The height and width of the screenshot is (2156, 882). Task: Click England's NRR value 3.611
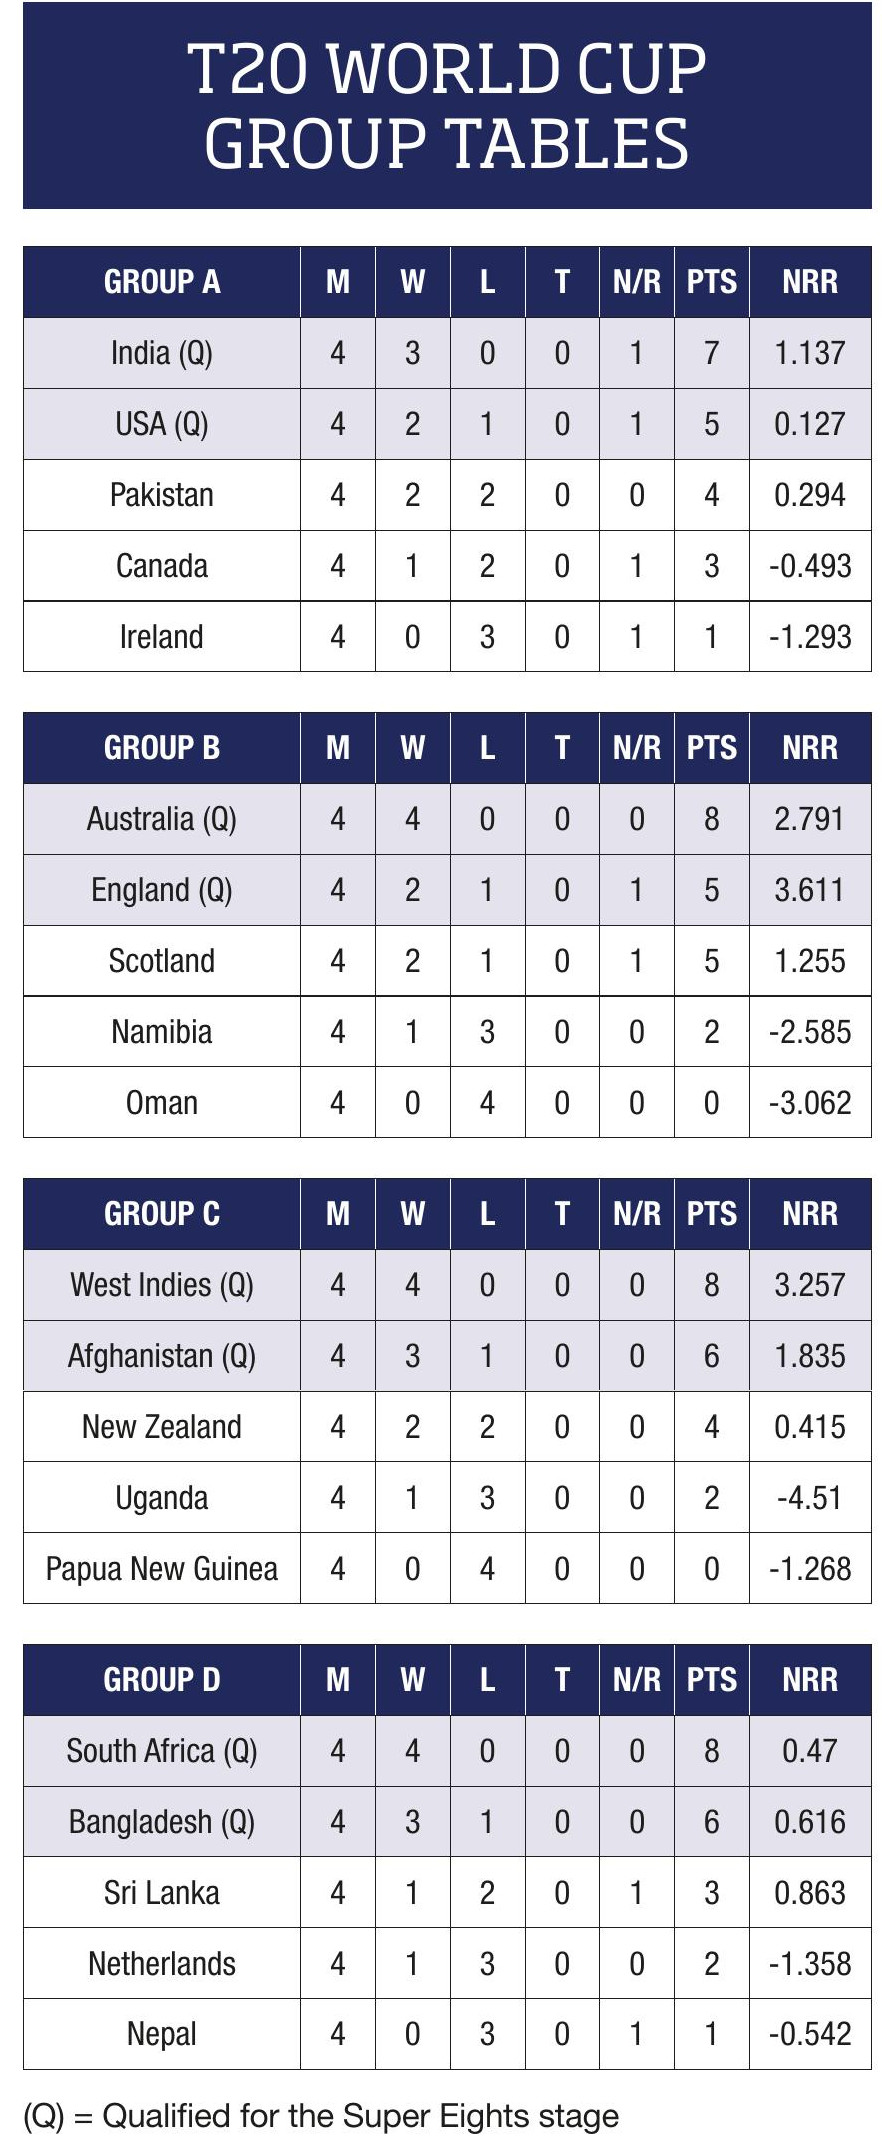809,890
